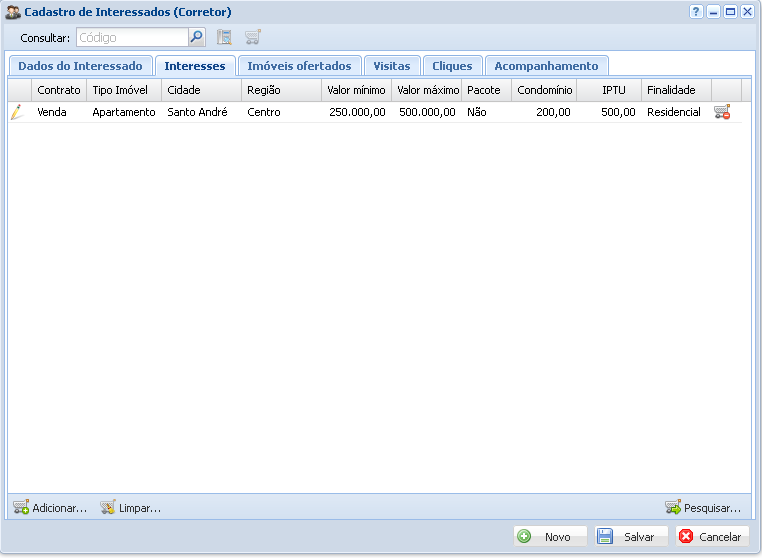Open the Dados do Interessado tab
762x558 pixels.
(80, 66)
